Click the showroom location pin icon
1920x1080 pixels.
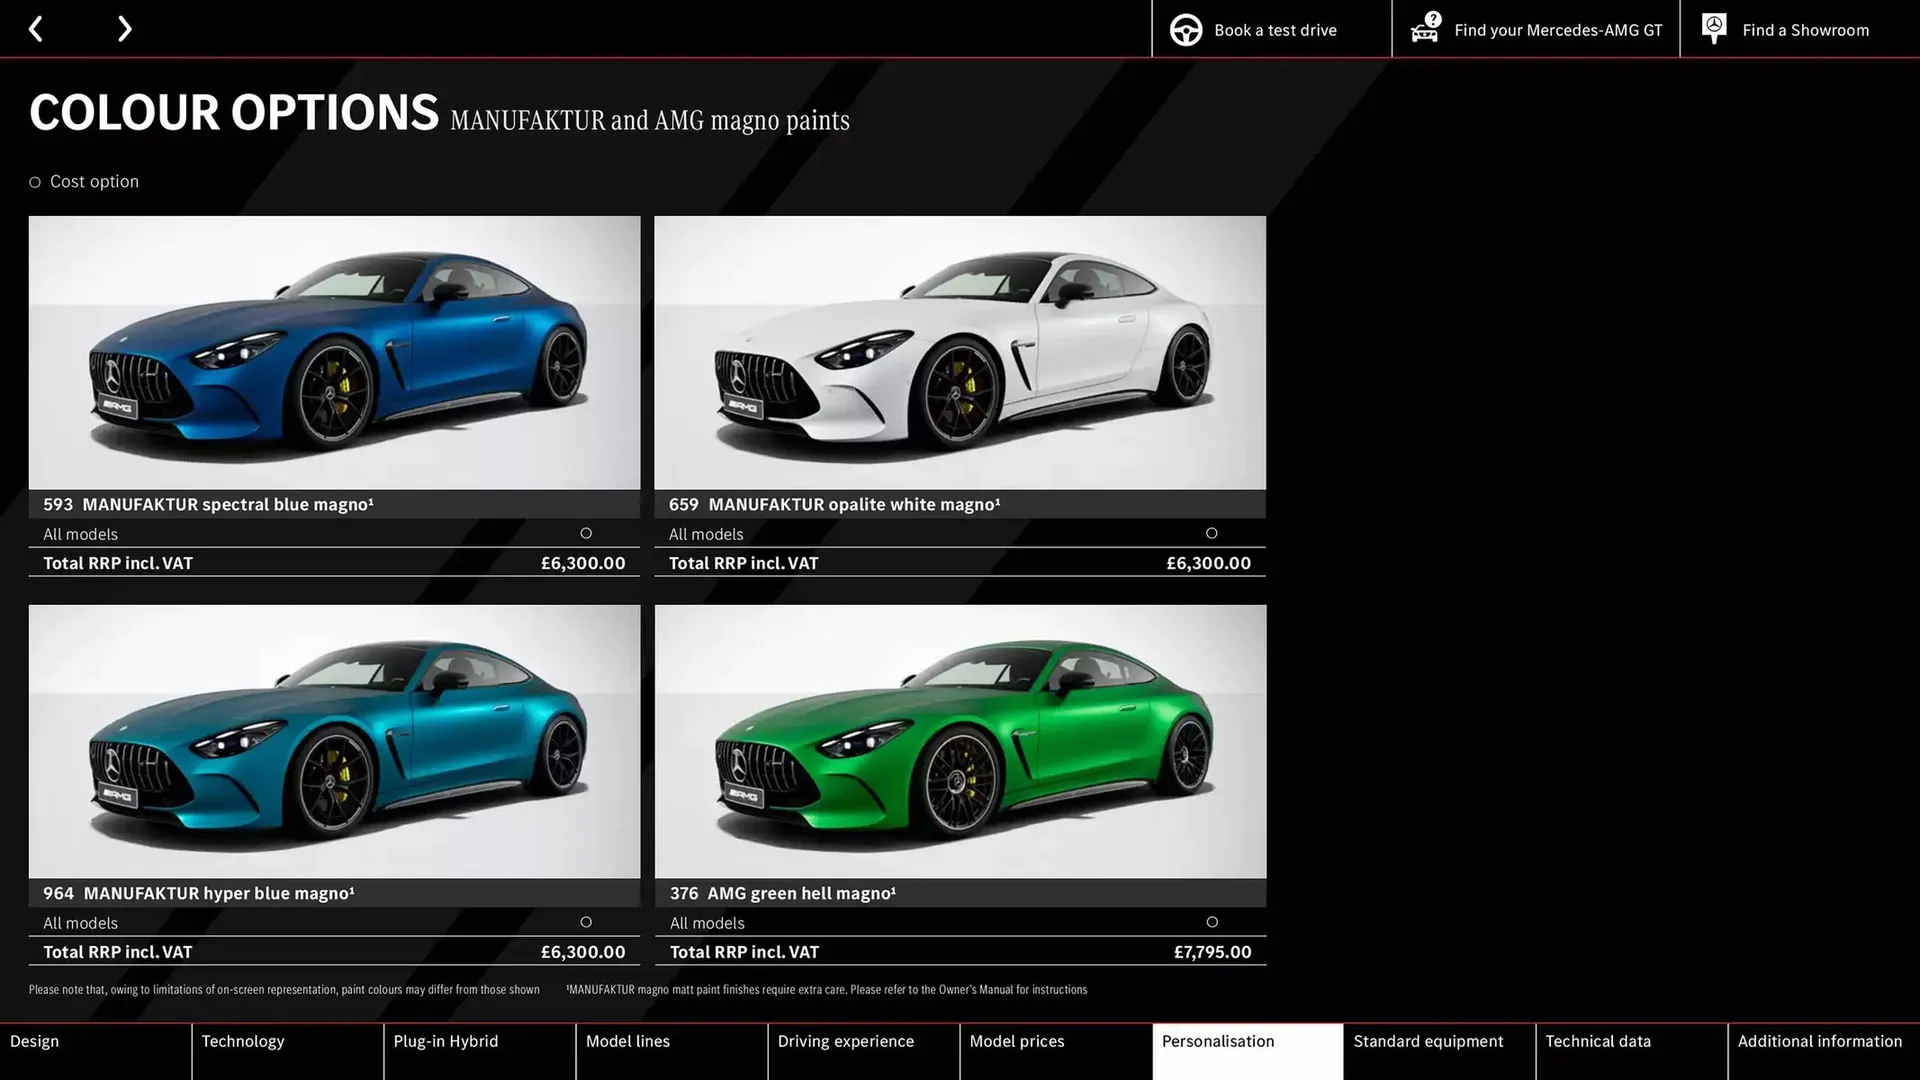[x=1714, y=29]
